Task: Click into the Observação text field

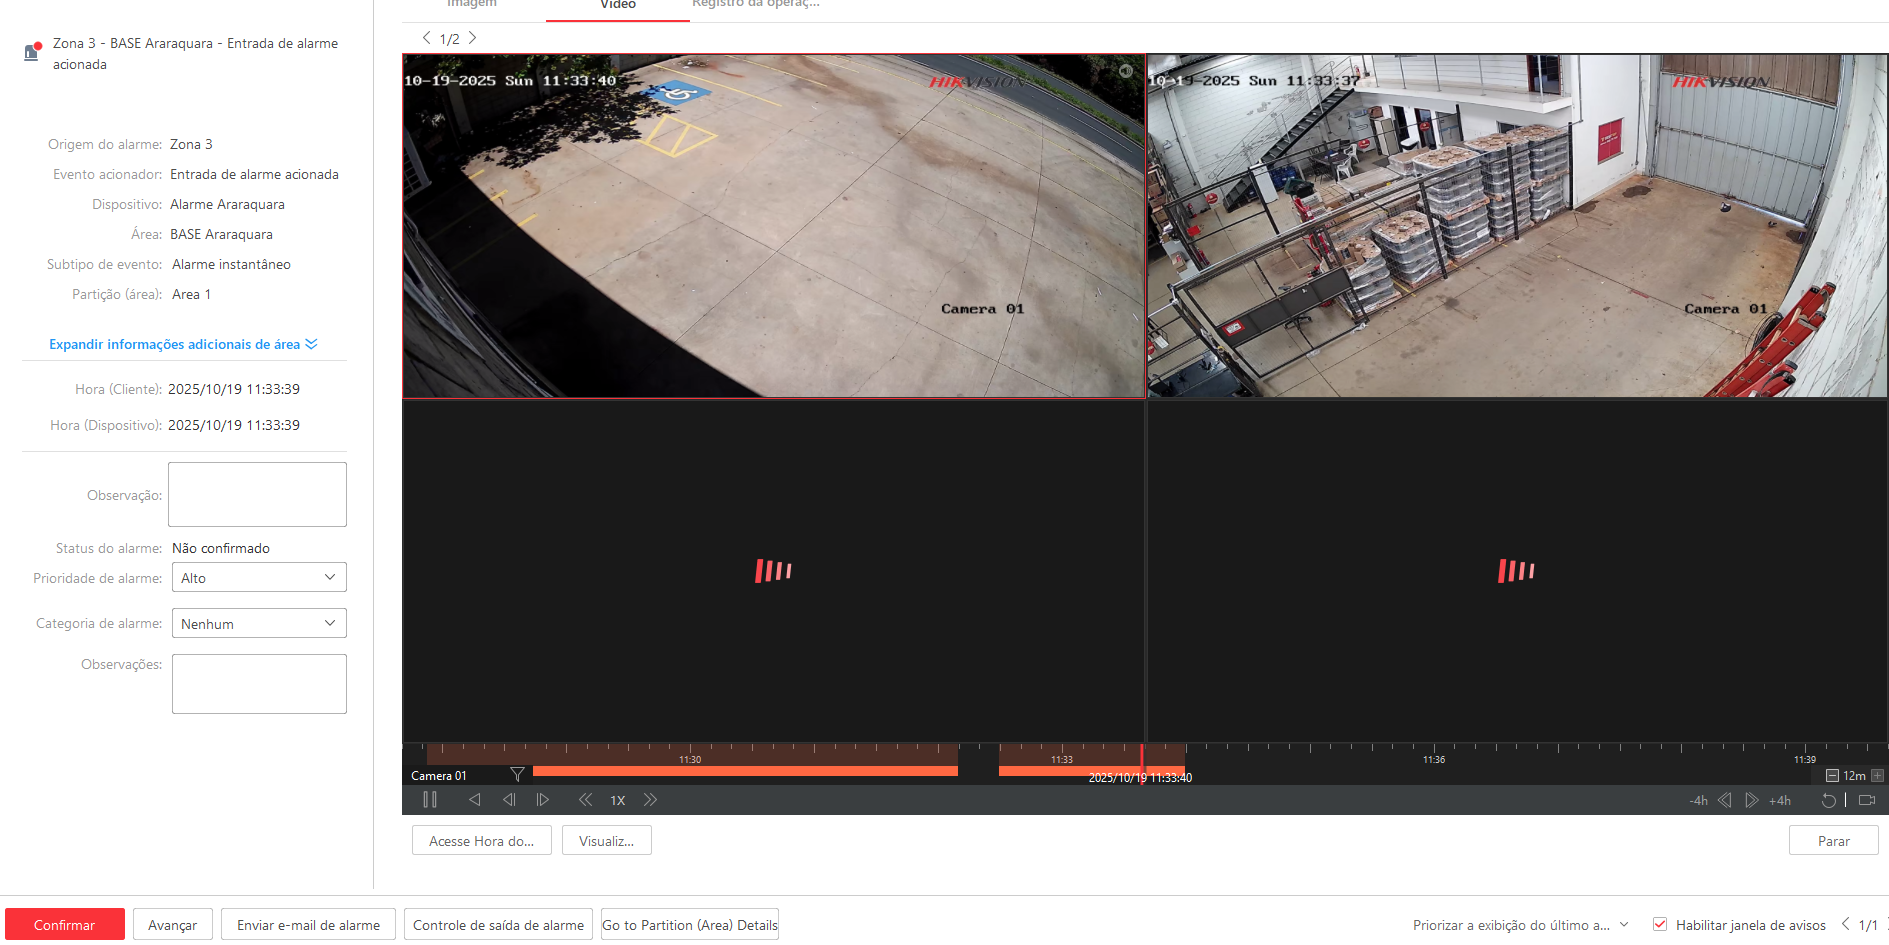Action: click(257, 494)
